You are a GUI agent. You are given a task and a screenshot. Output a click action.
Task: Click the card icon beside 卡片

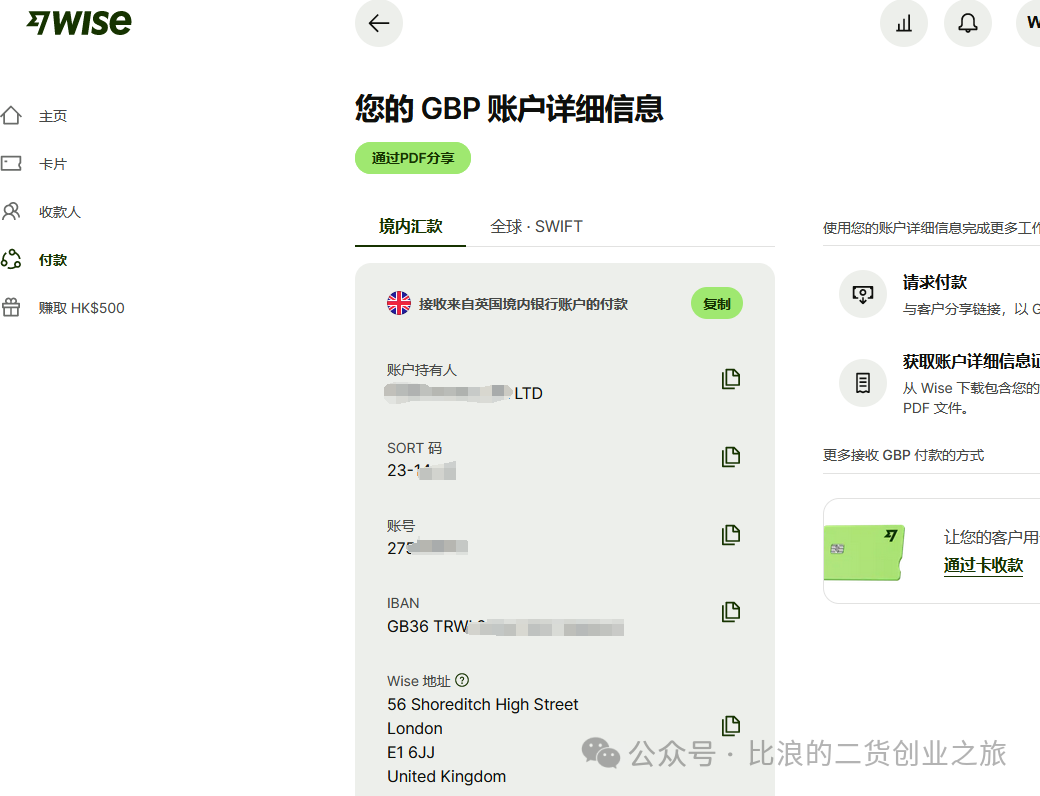point(11,163)
